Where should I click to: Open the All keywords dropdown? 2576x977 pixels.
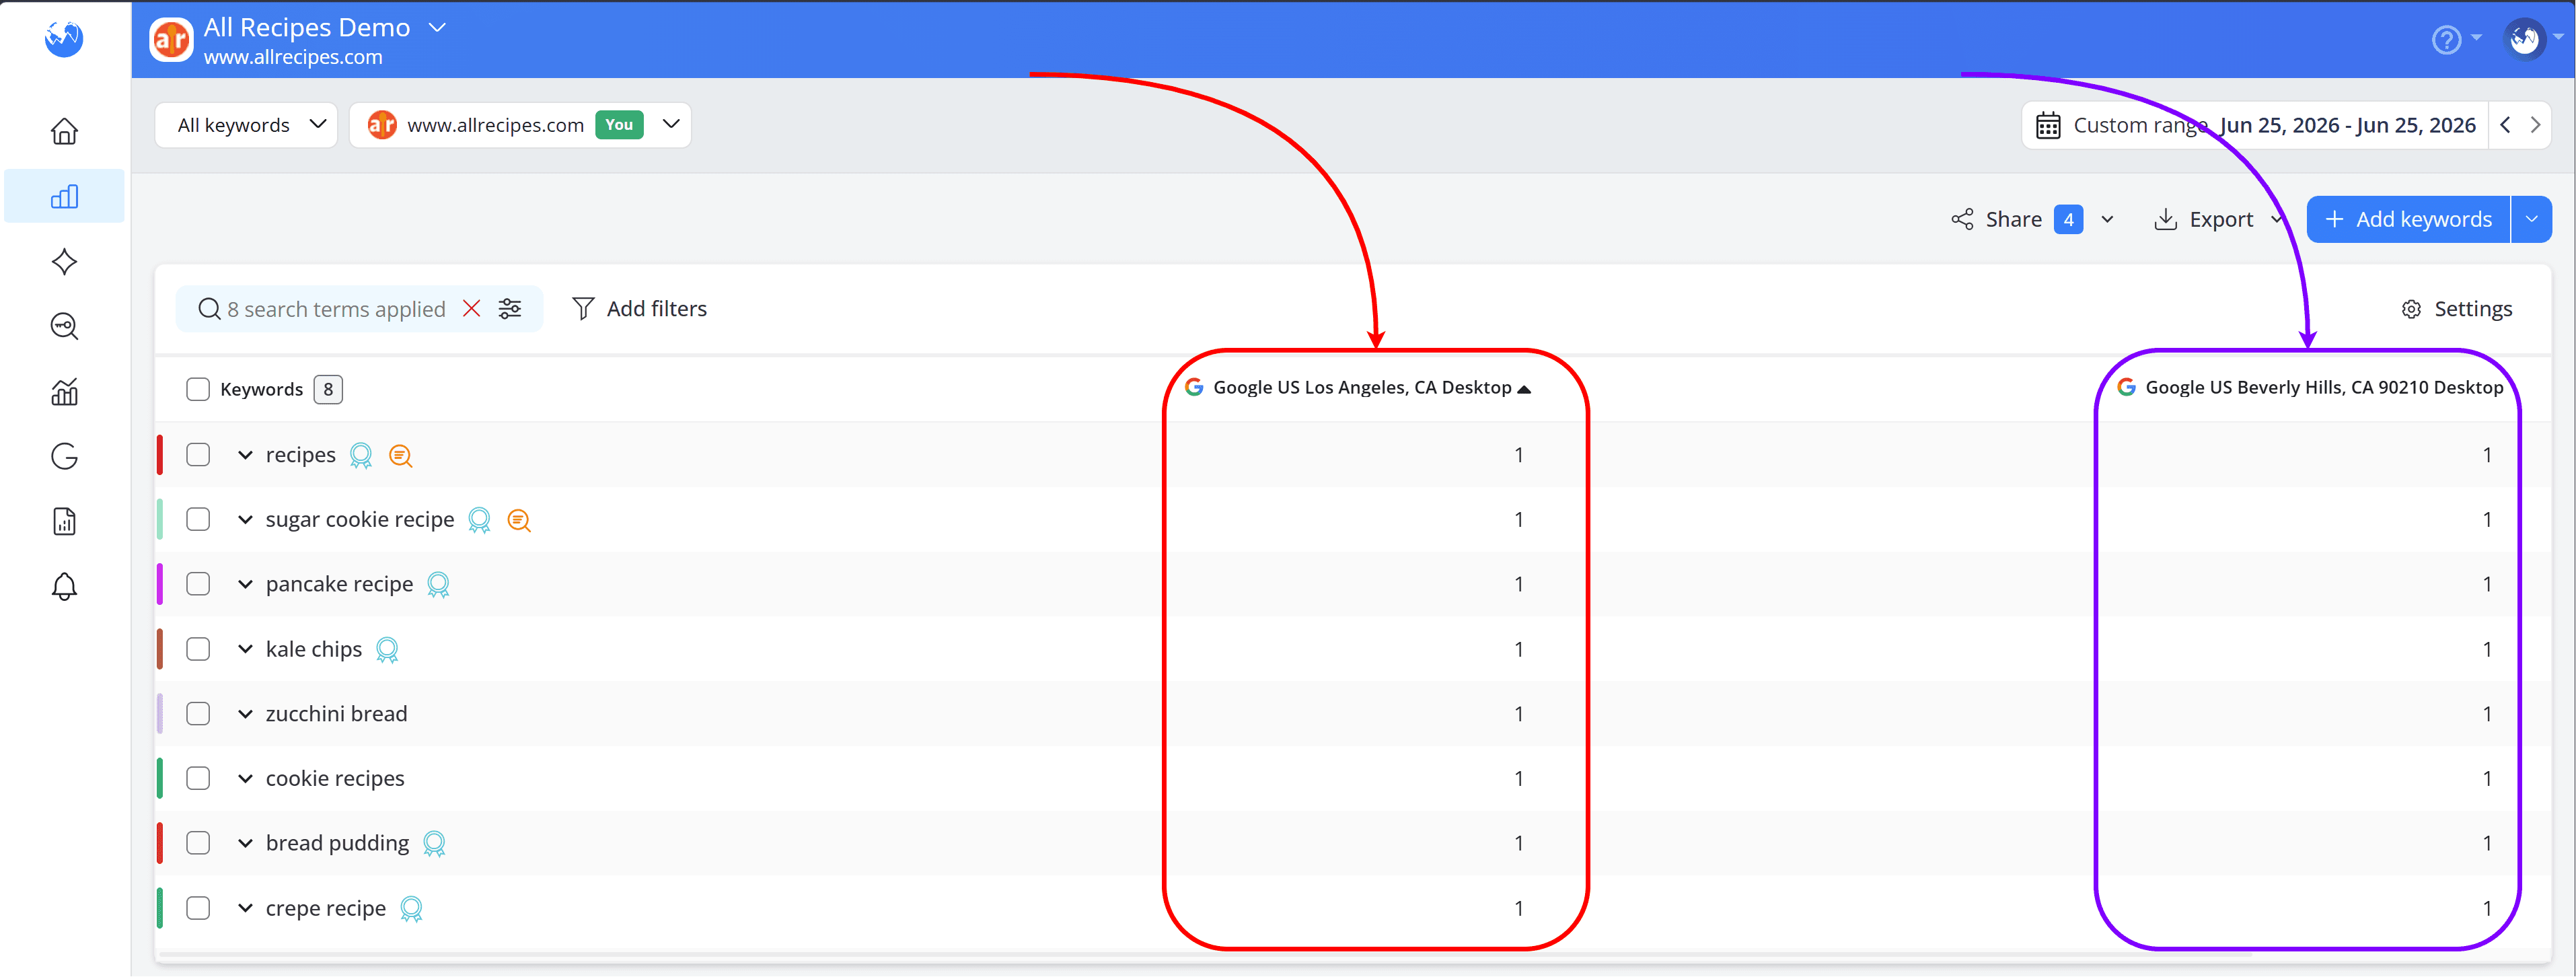(x=246, y=125)
